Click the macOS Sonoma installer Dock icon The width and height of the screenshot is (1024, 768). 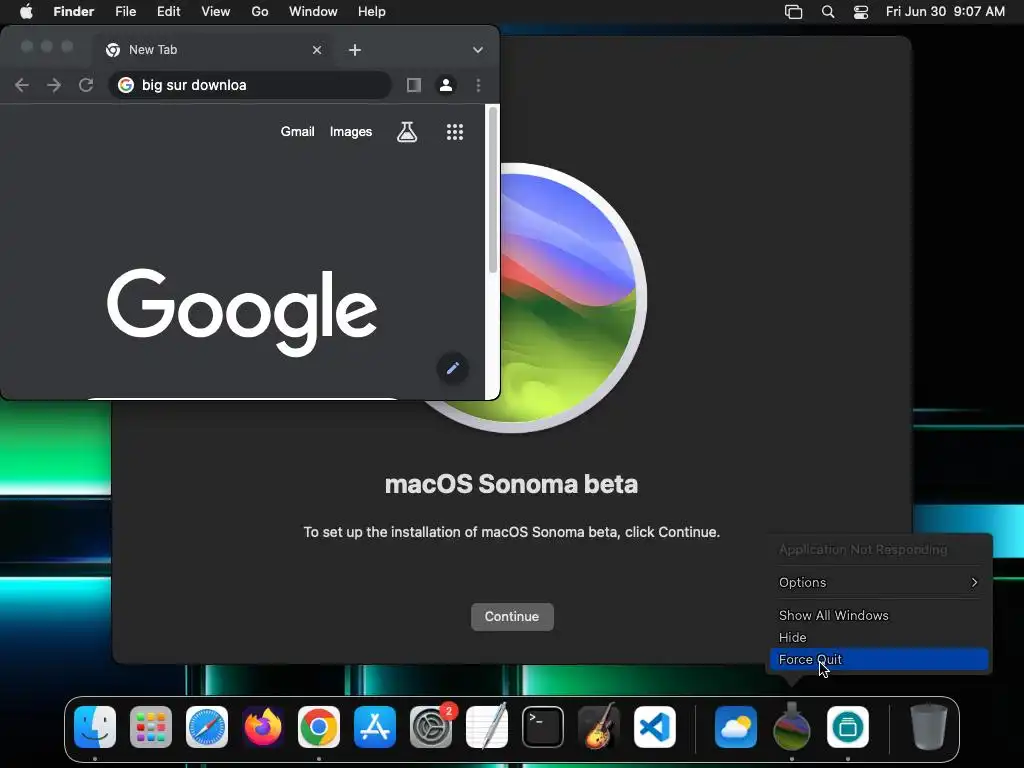[792, 727]
